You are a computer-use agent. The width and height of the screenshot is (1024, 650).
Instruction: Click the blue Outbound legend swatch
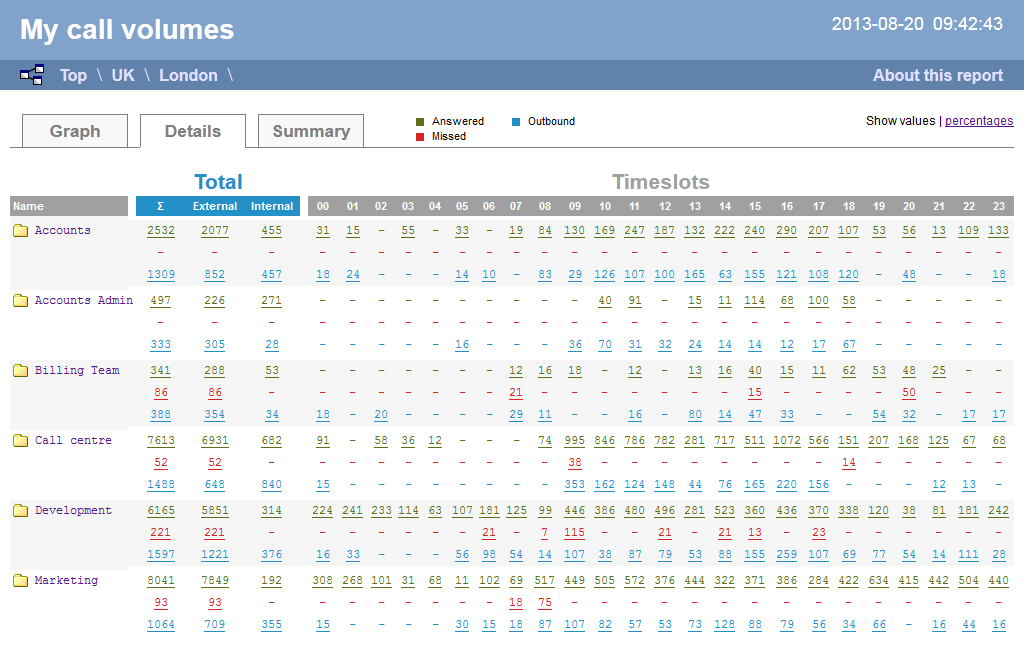516,122
